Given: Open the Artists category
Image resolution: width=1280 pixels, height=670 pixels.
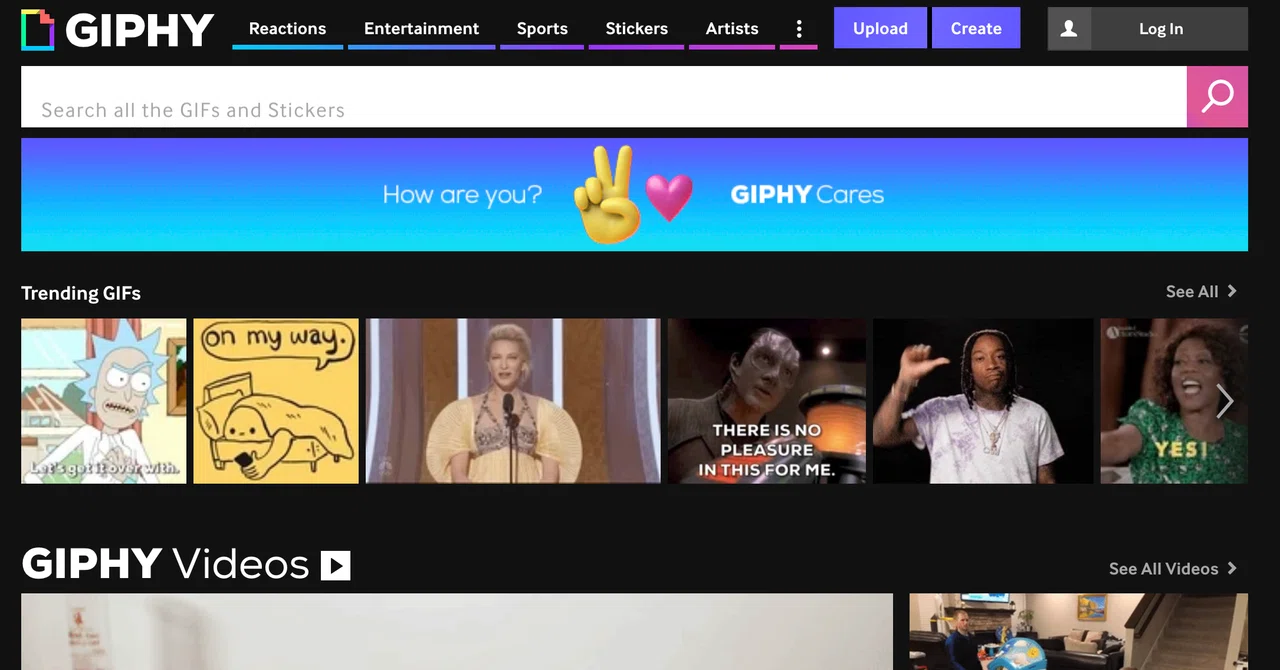Looking at the screenshot, I should click(x=732, y=29).
